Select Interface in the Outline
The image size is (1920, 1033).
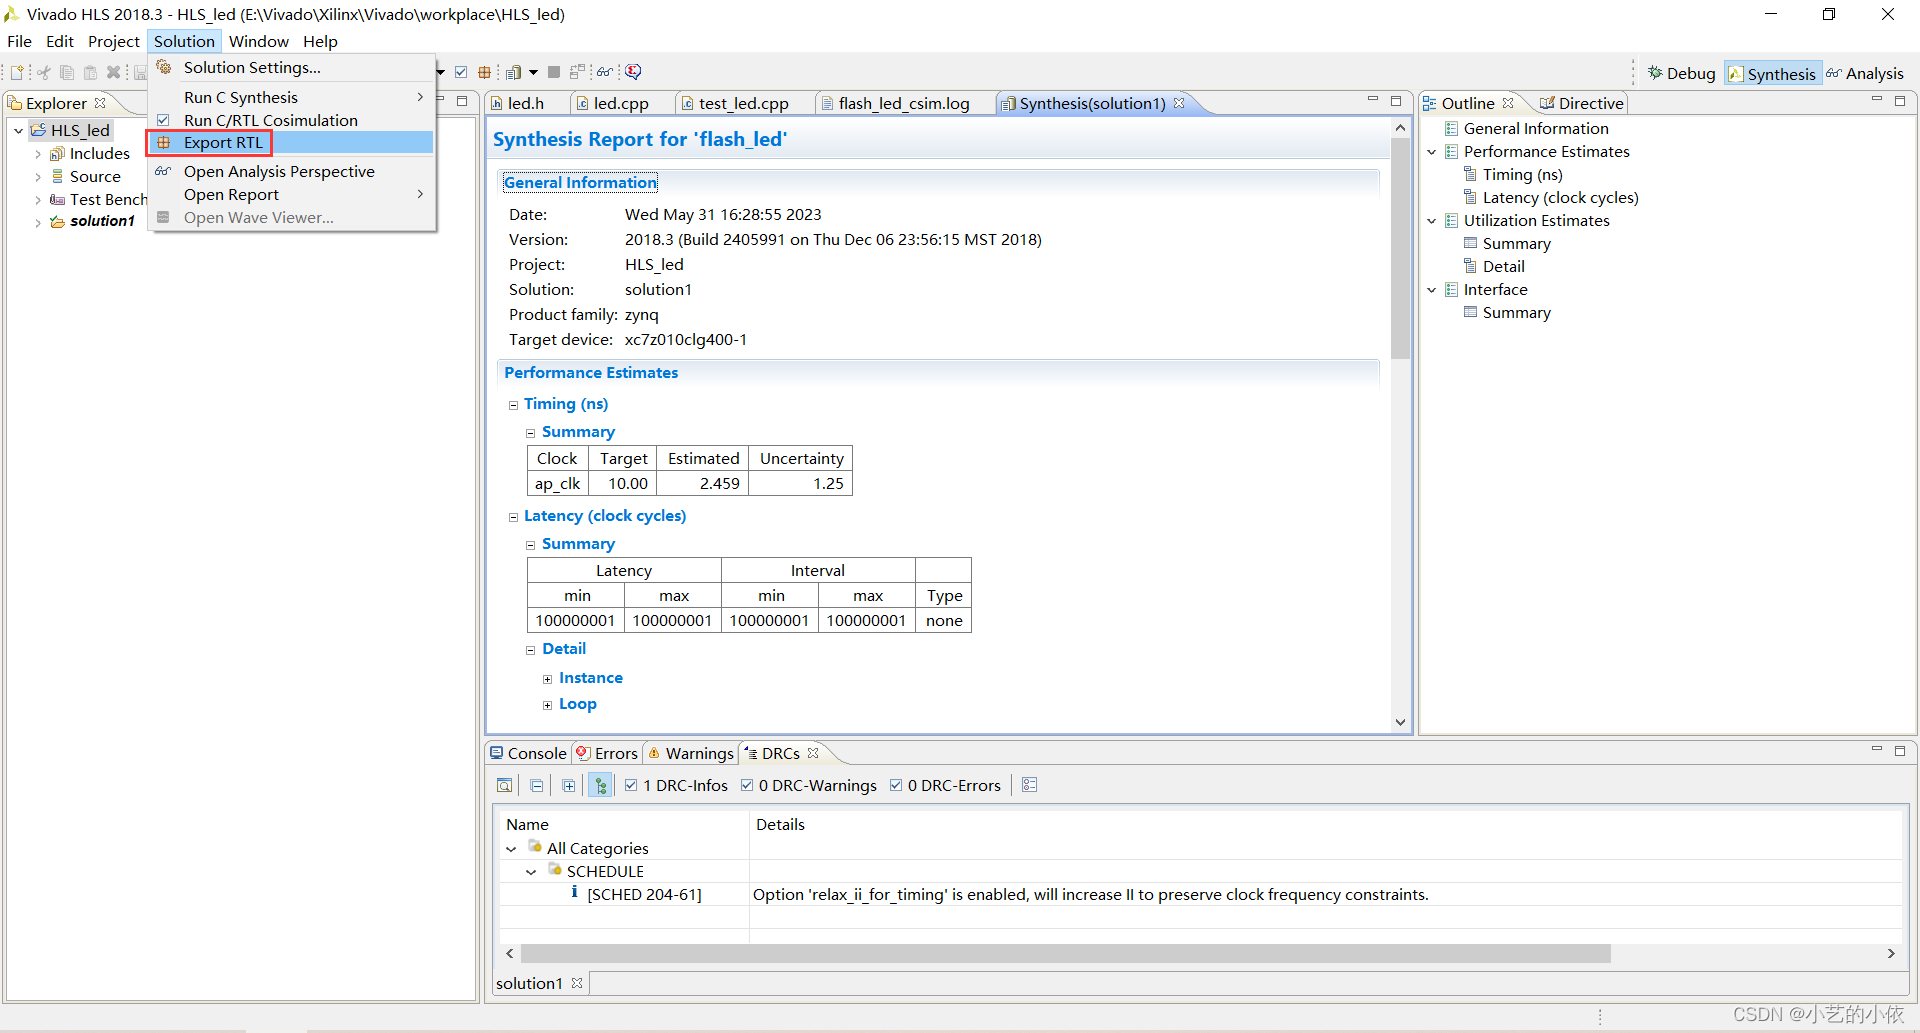tap(1495, 290)
